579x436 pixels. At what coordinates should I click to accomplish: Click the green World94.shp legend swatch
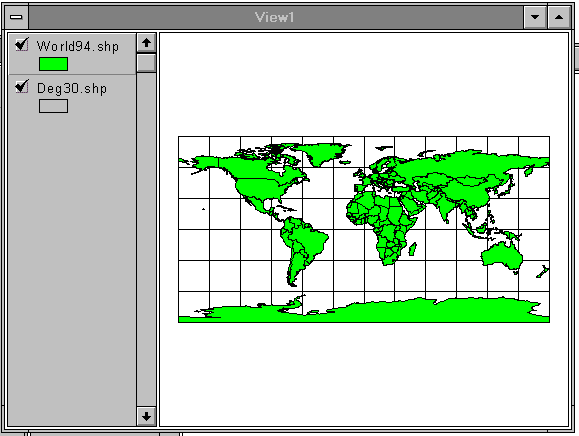pos(54,64)
